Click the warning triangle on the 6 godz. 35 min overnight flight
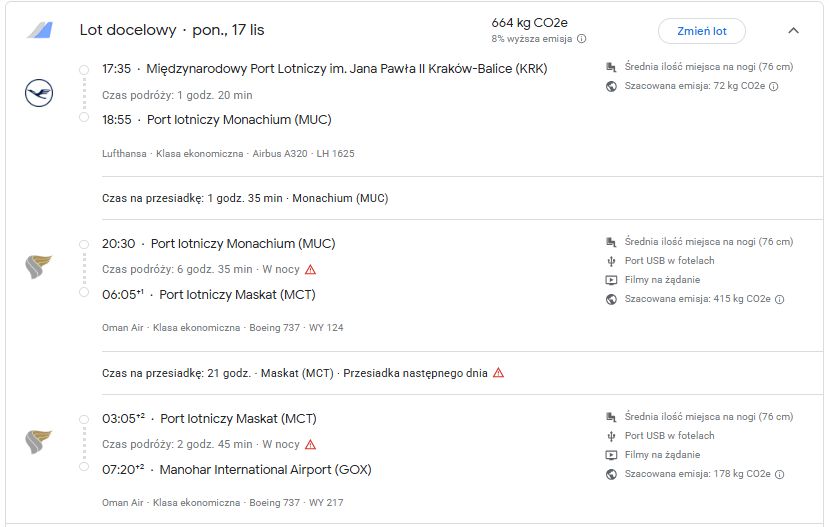Screen dimensions: 829x527 pyautogui.click(x=310, y=270)
